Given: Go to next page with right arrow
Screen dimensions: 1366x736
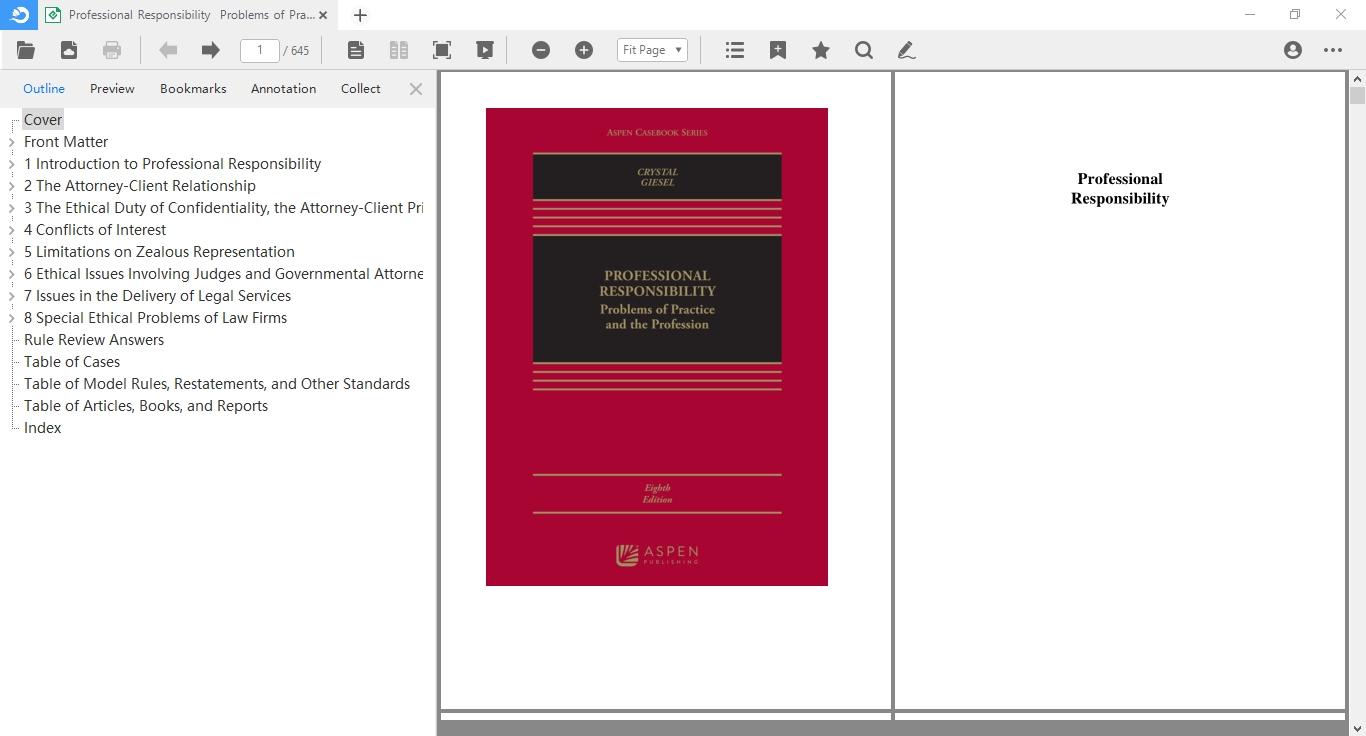Looking at the screenshot, I should (x=210, y=50).
